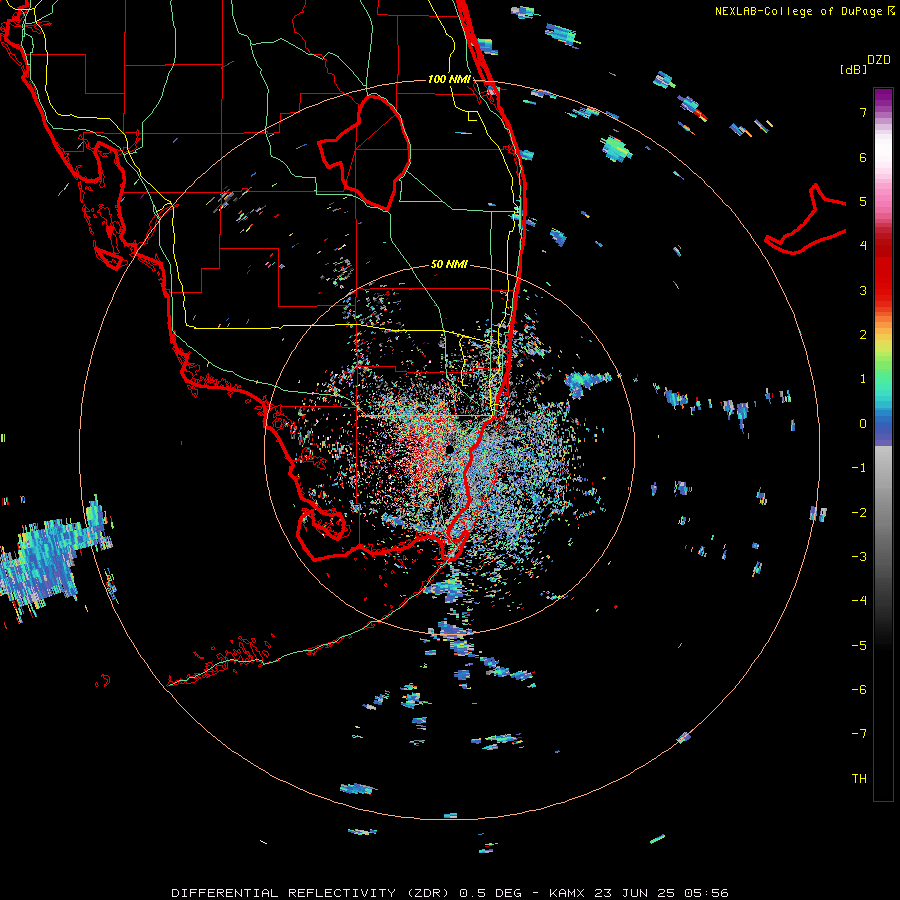Click the colorbar value label 4
This screenshot has width=900, height=900.
863,246
